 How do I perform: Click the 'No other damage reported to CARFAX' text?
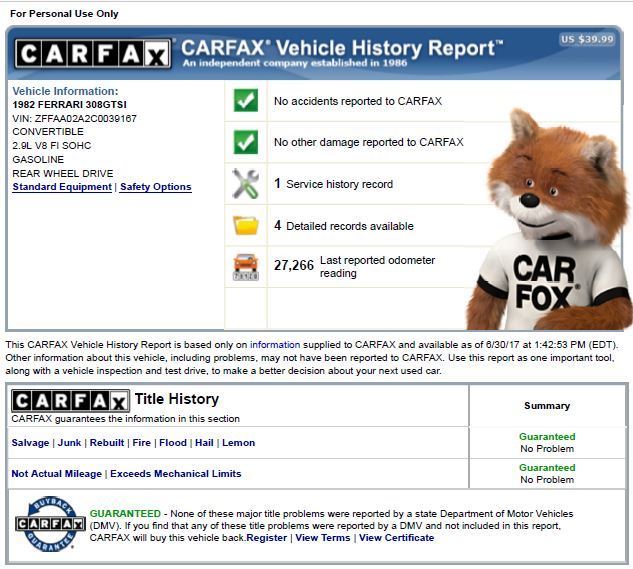(x=369, y=142)
